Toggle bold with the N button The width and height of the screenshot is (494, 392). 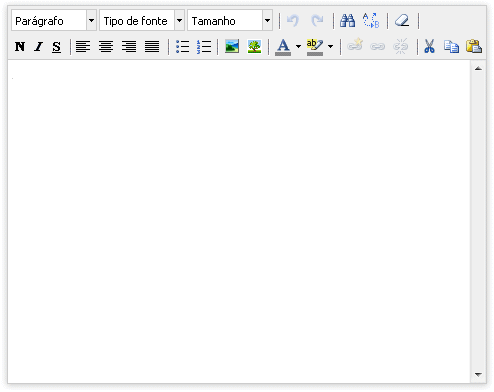20,47
